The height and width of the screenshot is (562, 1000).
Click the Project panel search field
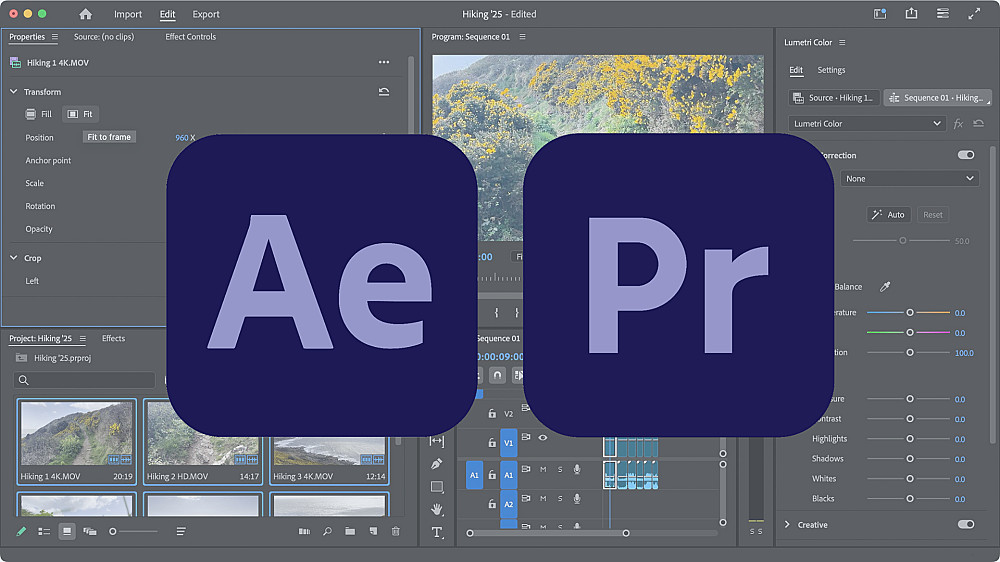(x=84, y=380)
